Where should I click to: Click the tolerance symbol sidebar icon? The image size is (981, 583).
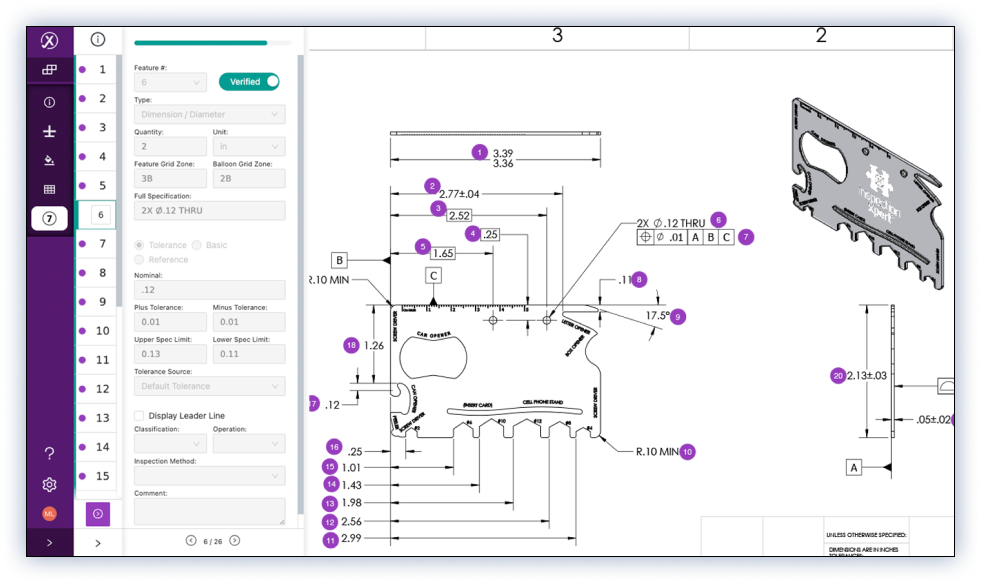49,131
